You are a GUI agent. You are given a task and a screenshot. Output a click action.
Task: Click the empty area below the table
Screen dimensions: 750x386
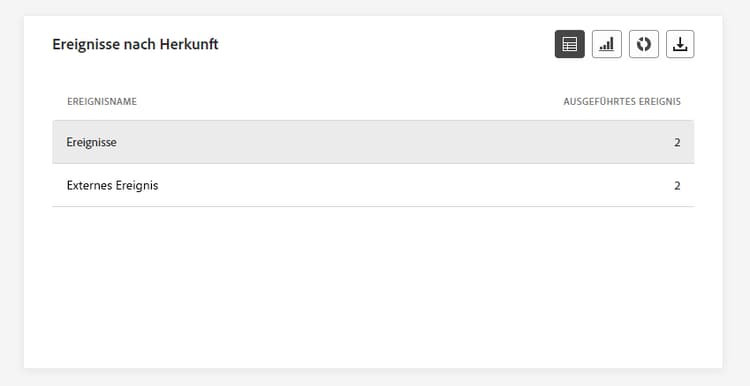click(373, 287)
